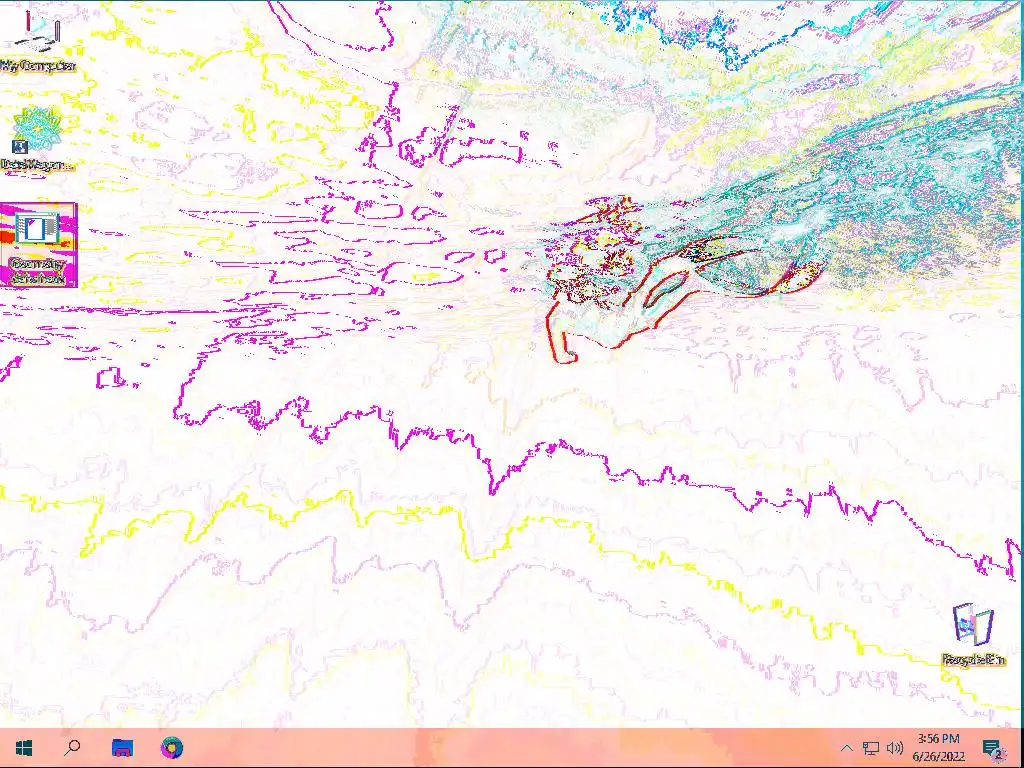Open the Recycle Bin icon
Screen dimensions: 1024x768
973,633
